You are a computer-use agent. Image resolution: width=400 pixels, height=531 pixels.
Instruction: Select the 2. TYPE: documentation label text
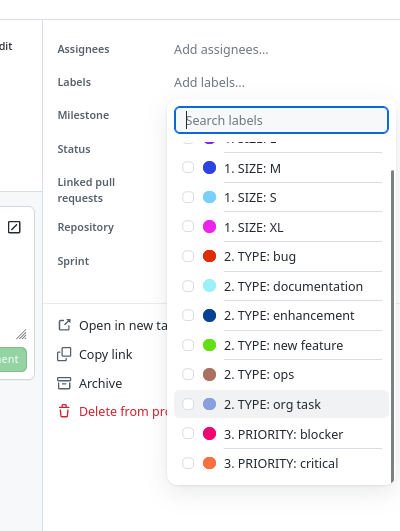pos(293,286)
